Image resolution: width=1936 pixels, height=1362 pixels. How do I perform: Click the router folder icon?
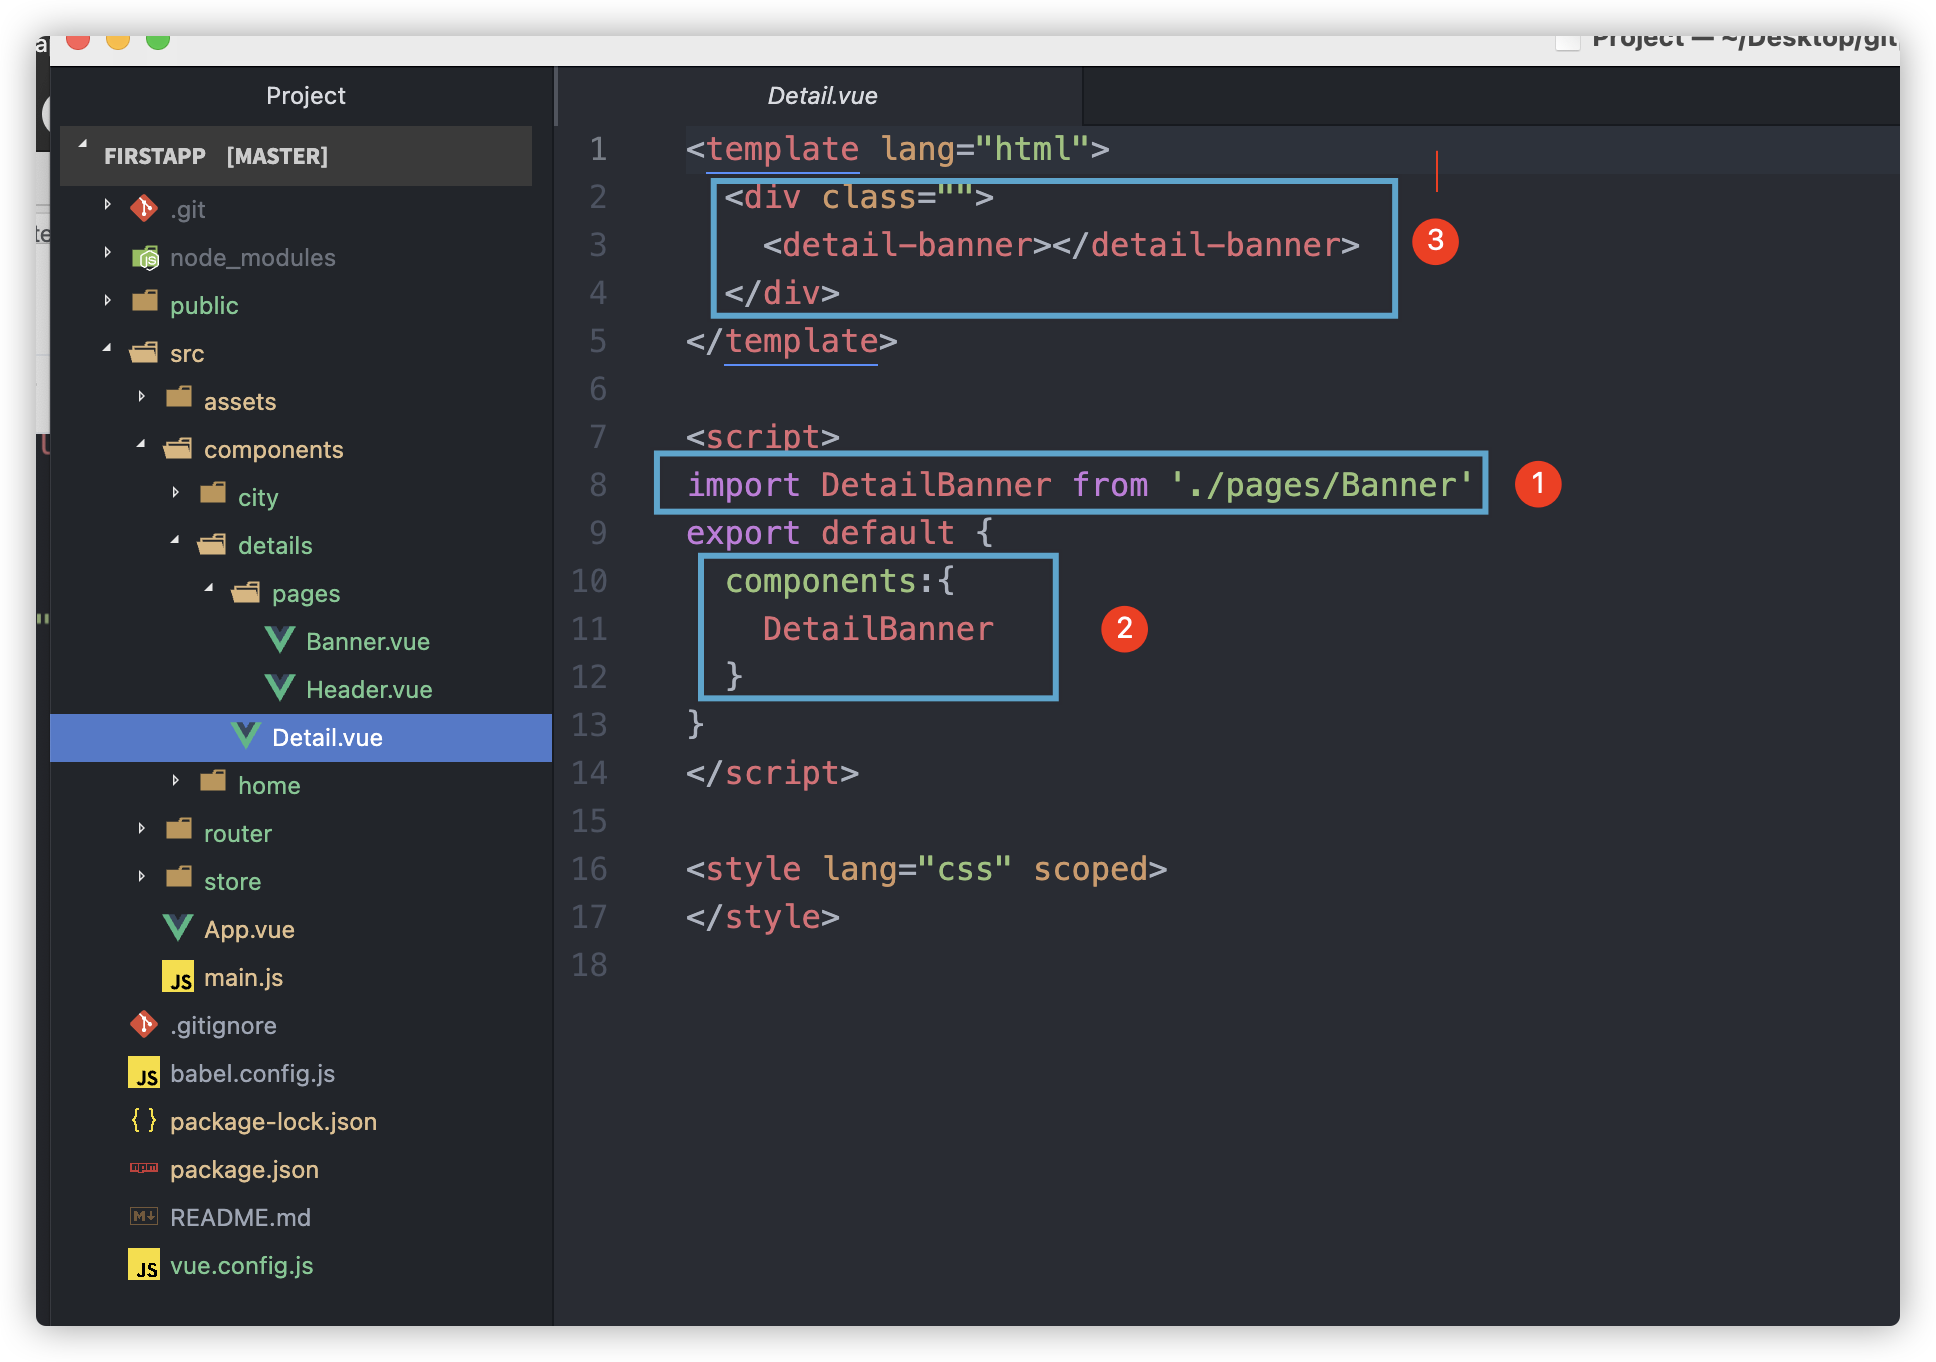click(179, 829)
